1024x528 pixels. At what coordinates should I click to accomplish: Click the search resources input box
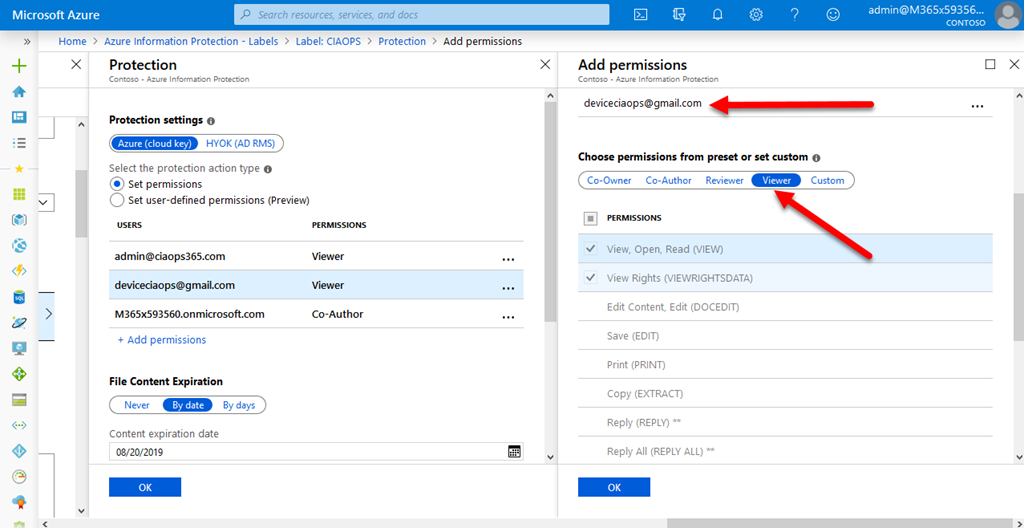coord(421,15)
